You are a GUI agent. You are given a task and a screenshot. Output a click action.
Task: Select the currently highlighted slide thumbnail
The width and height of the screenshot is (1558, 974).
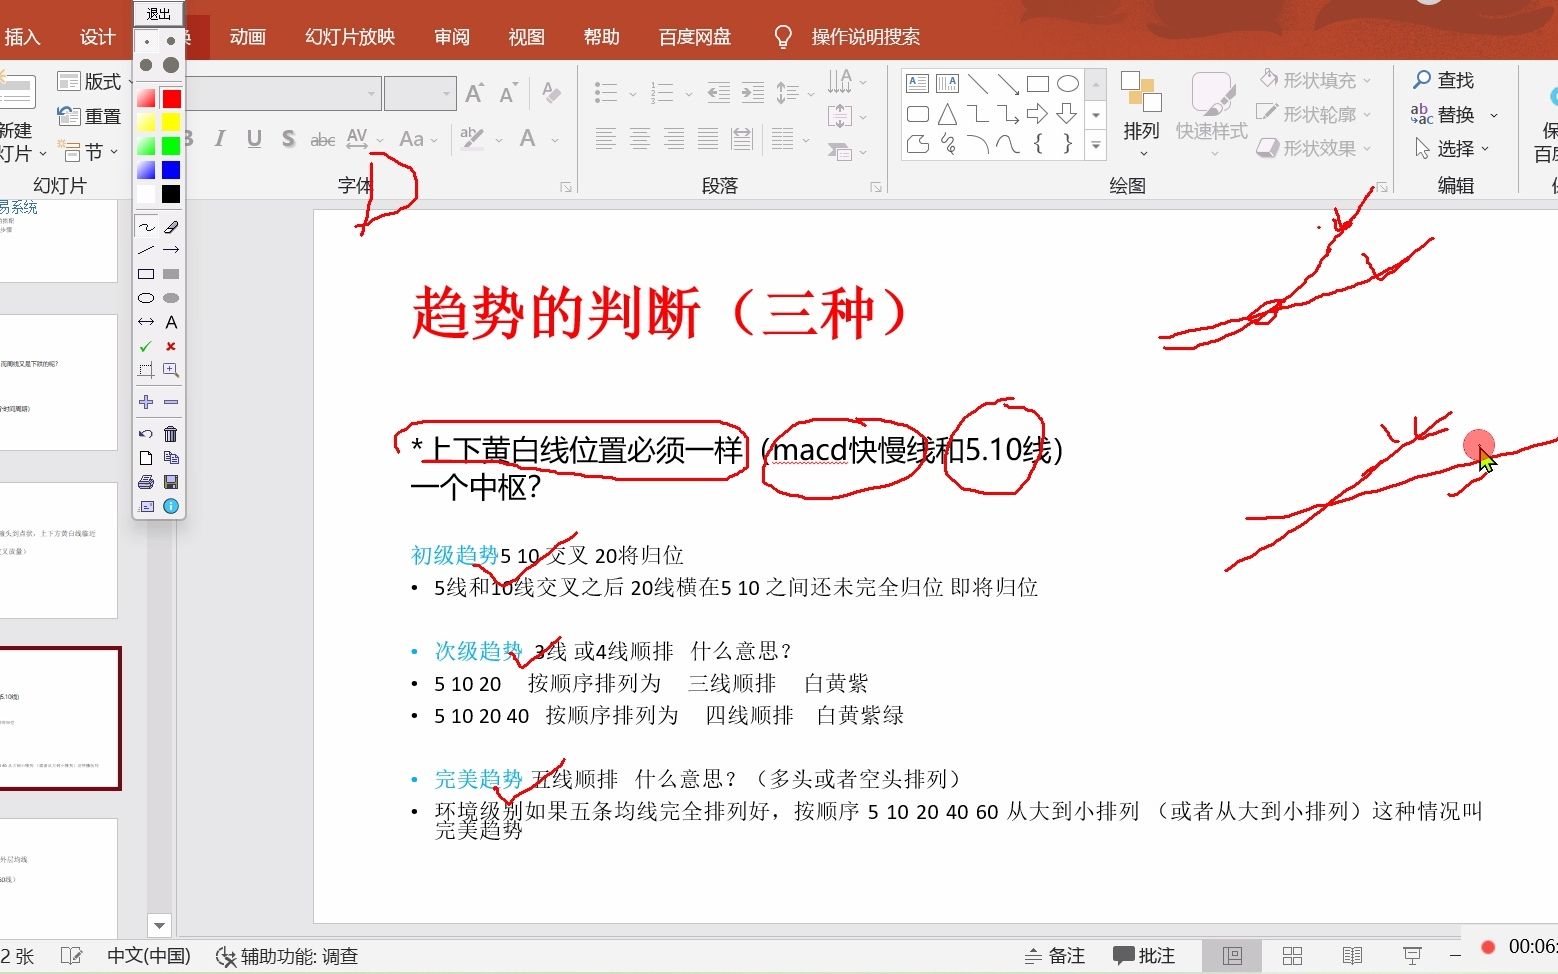pos(59,718)
